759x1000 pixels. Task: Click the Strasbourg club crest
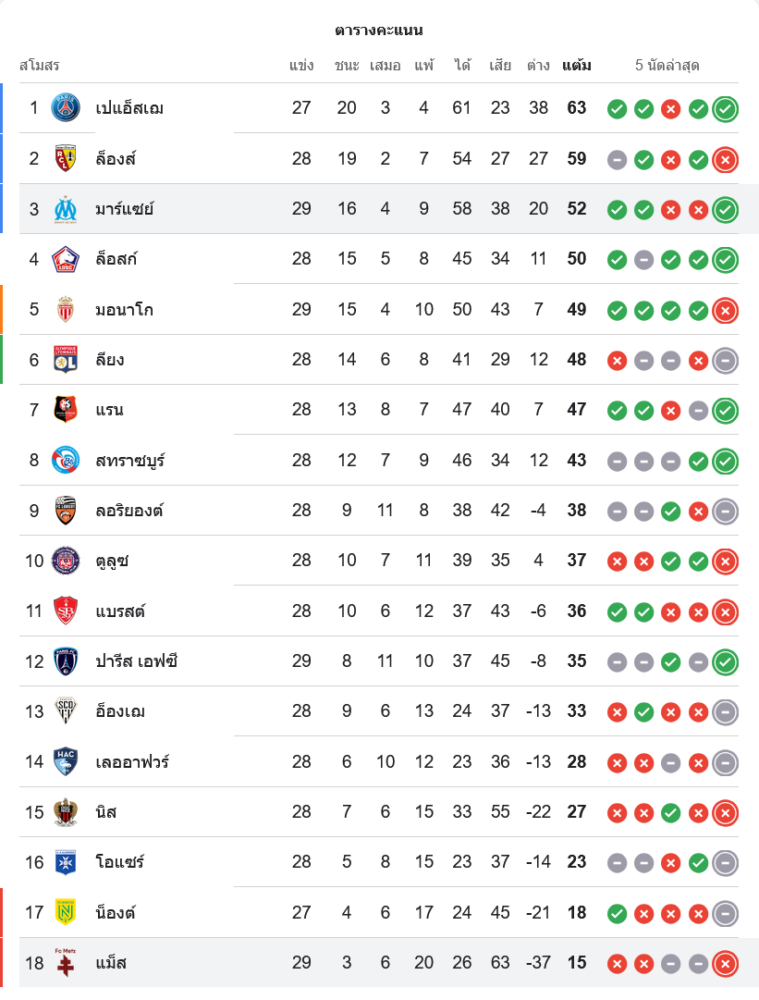pos(66,460)
